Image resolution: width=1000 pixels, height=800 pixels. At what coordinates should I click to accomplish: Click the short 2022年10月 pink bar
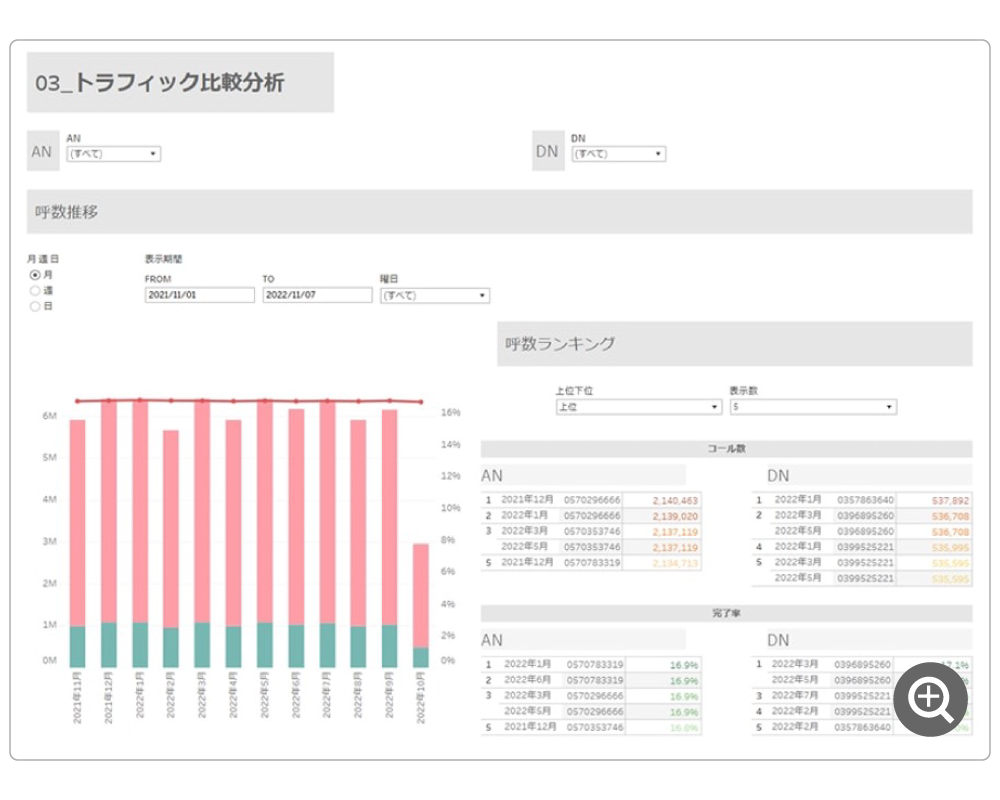(421, 595)
